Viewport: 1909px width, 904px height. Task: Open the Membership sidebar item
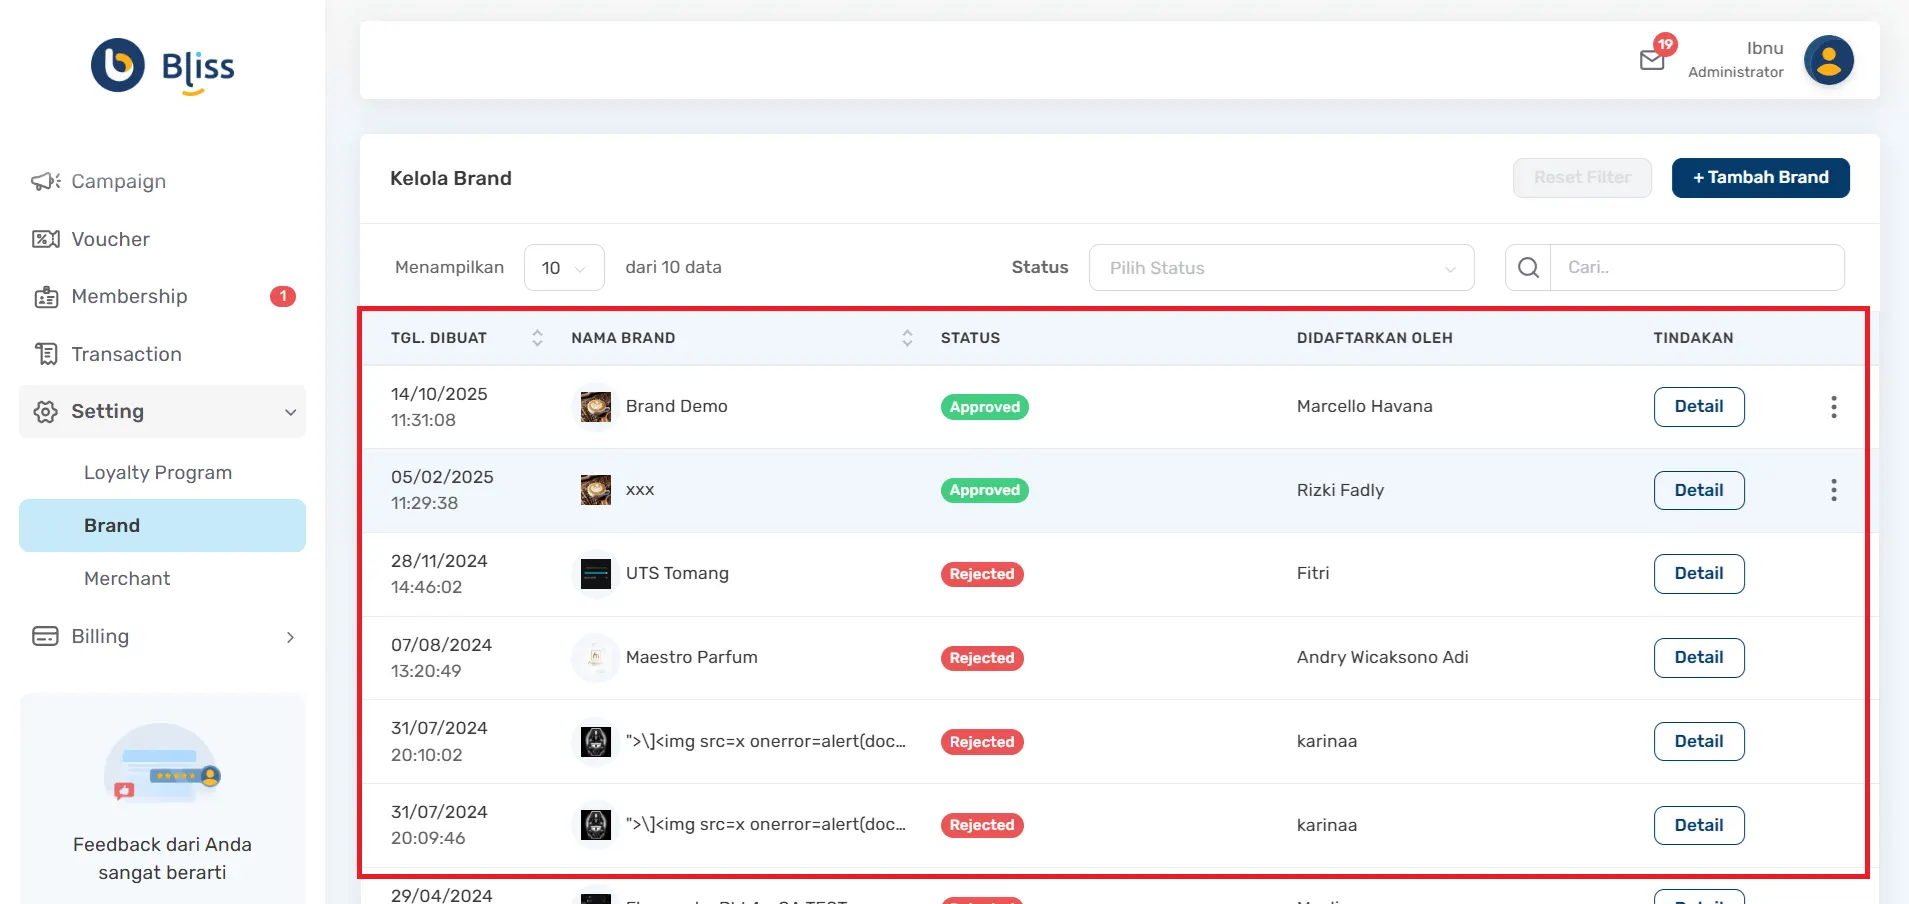pyautogui.click(x=129, y=297)
